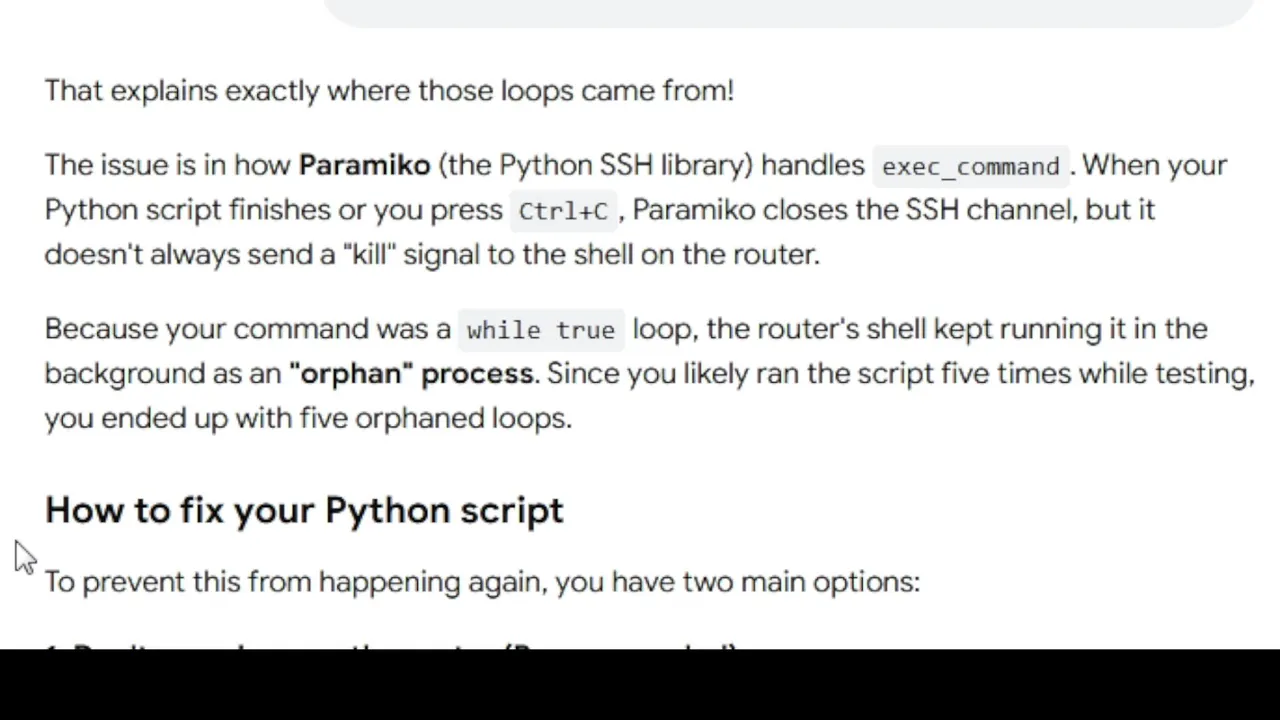Screen dimensions: 1280x720
Task: Click the black bar below the page content
Action: 640,685
